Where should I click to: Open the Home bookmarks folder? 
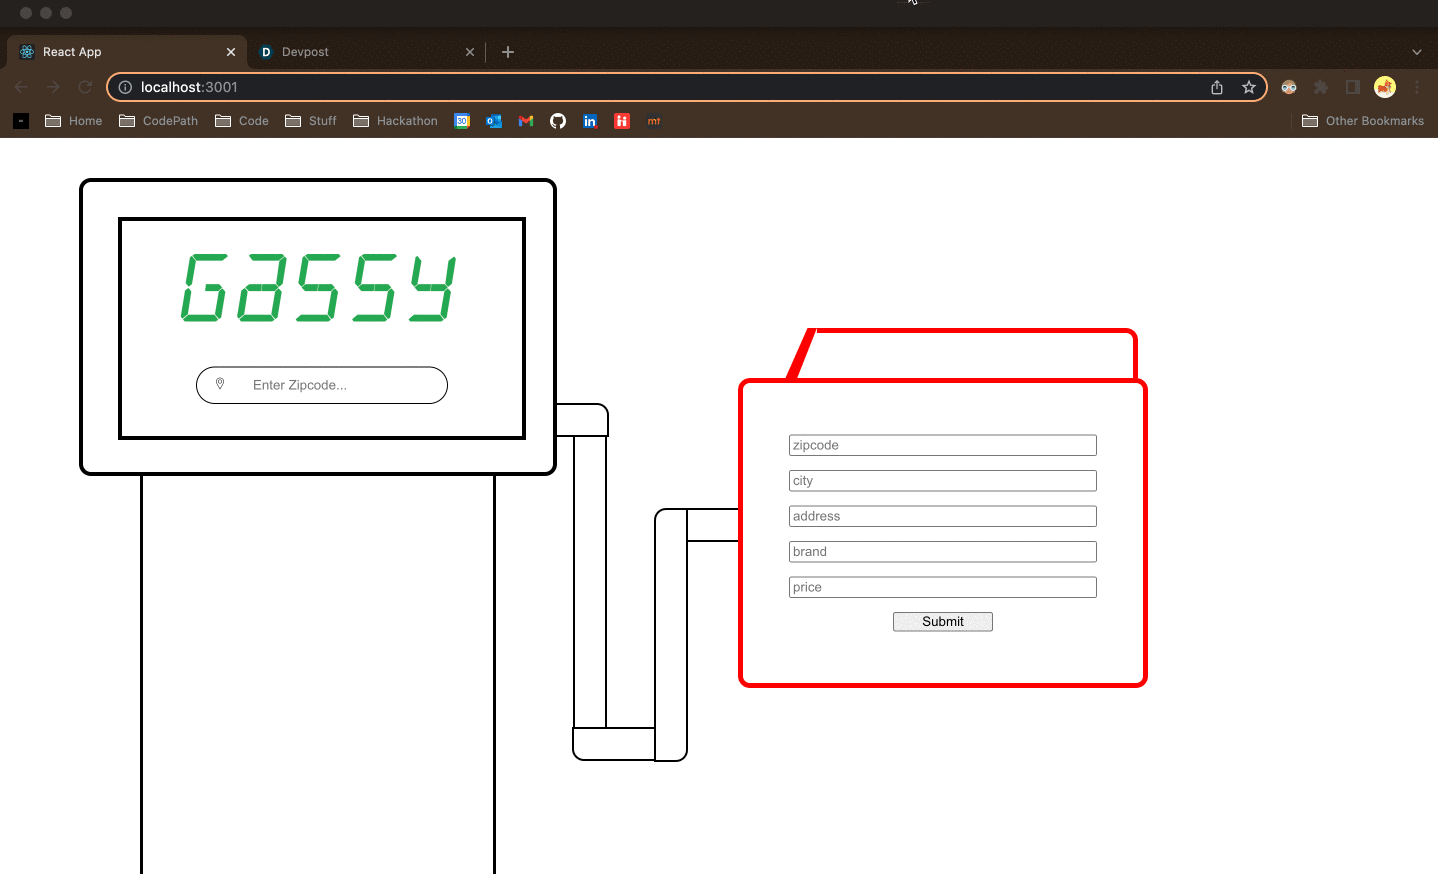tap(74, 121)
